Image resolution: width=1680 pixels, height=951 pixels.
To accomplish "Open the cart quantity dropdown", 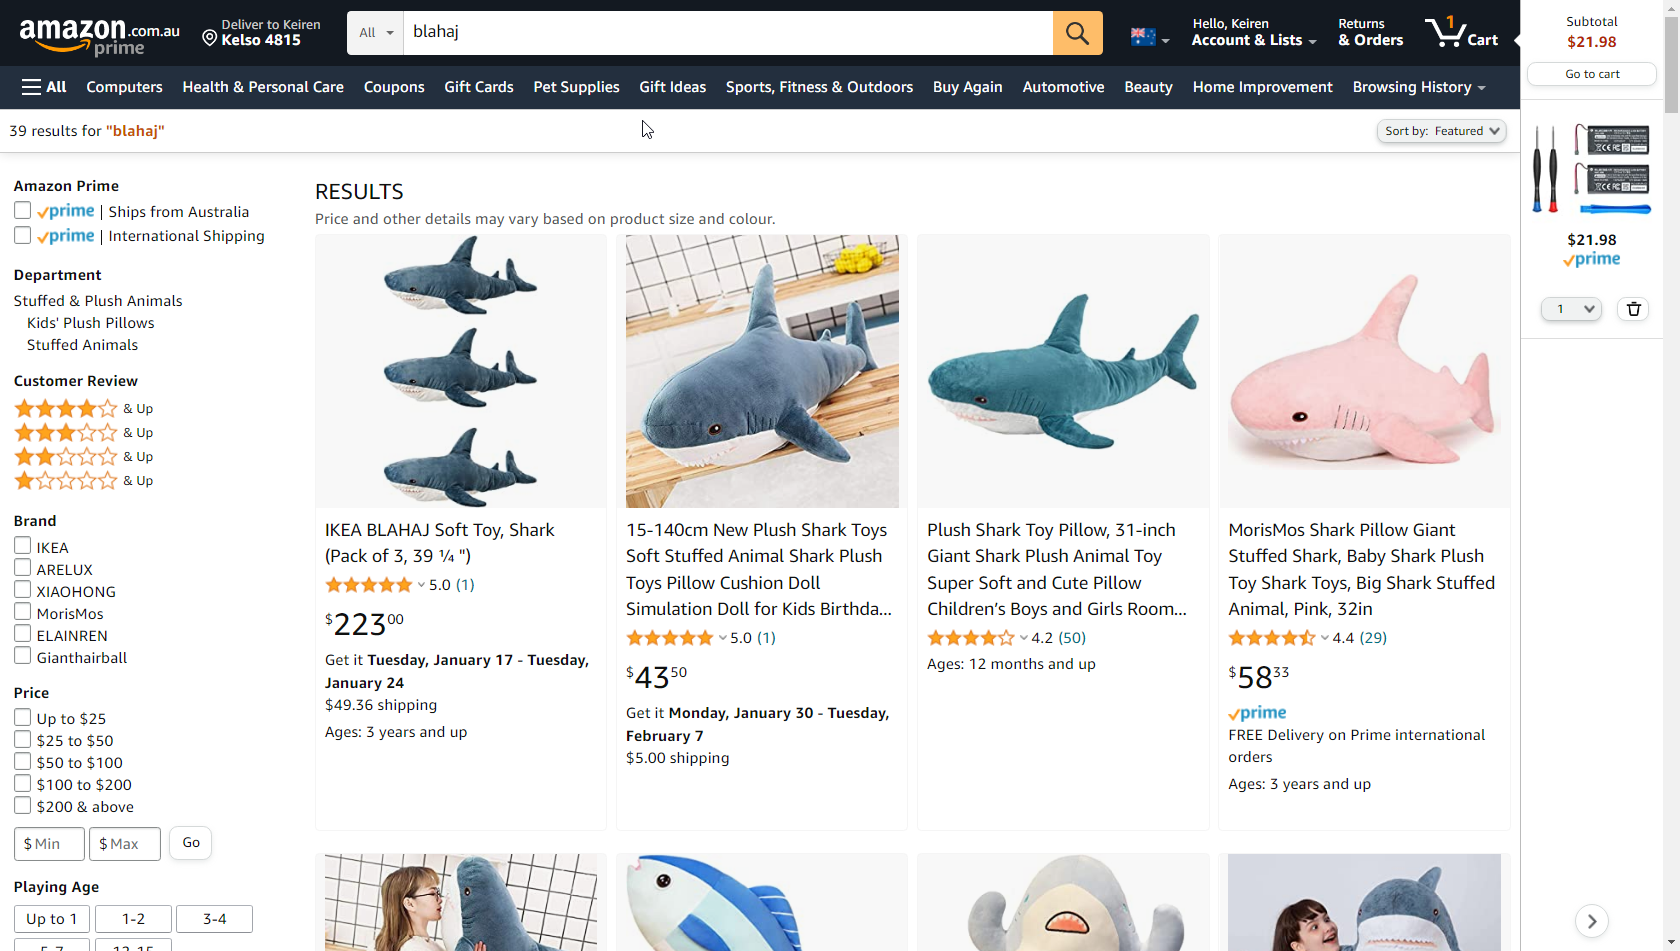I will click(1571, 309).
